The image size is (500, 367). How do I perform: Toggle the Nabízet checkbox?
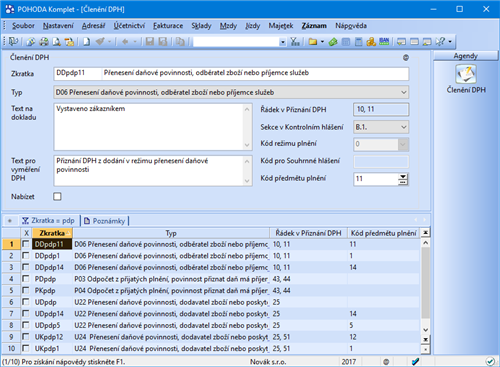tap(57, 196)
